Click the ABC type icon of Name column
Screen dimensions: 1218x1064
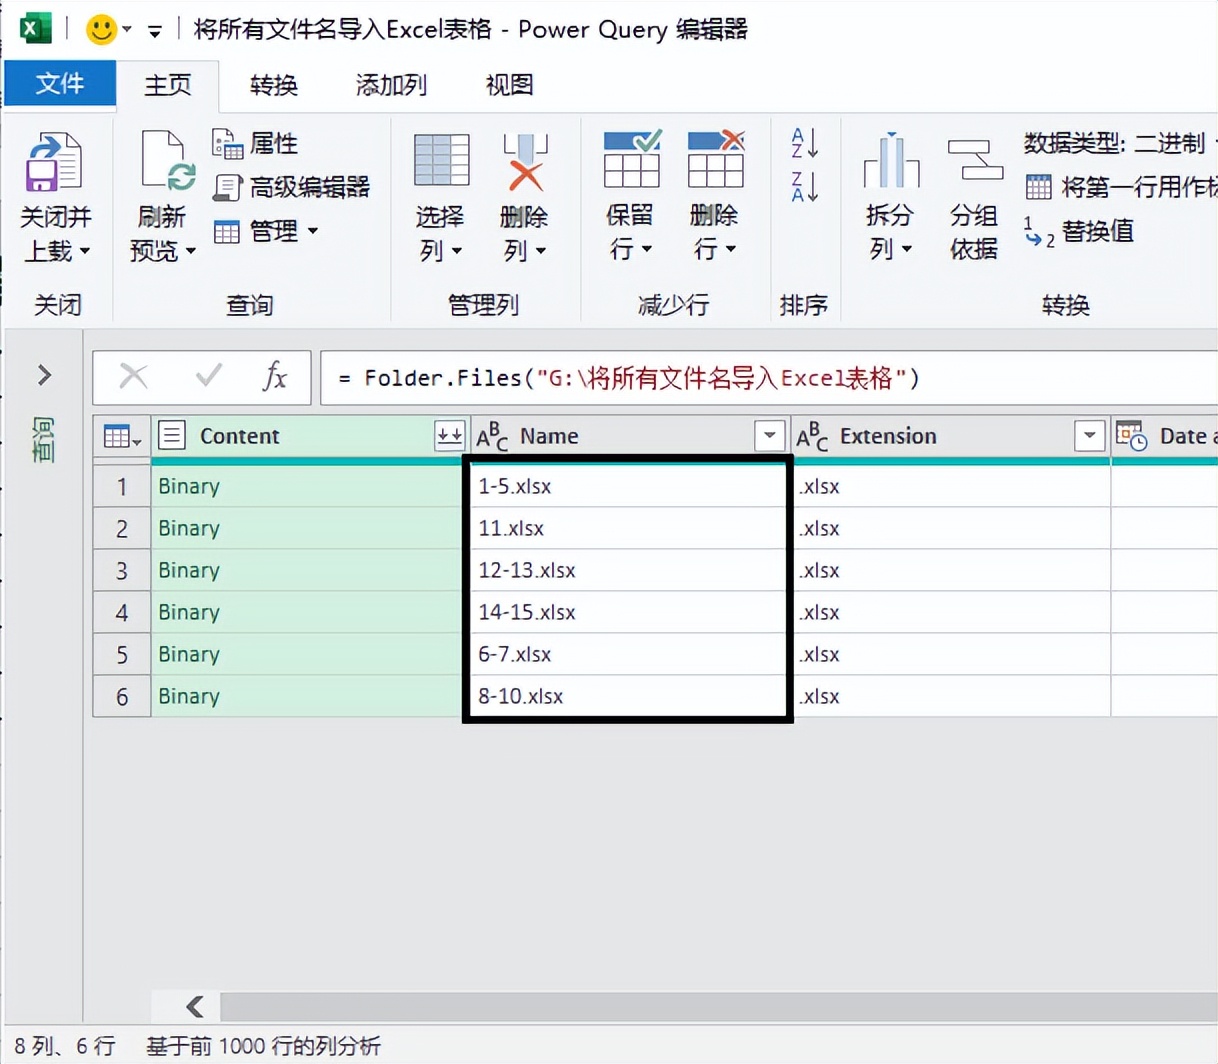(x=492, y=436)
